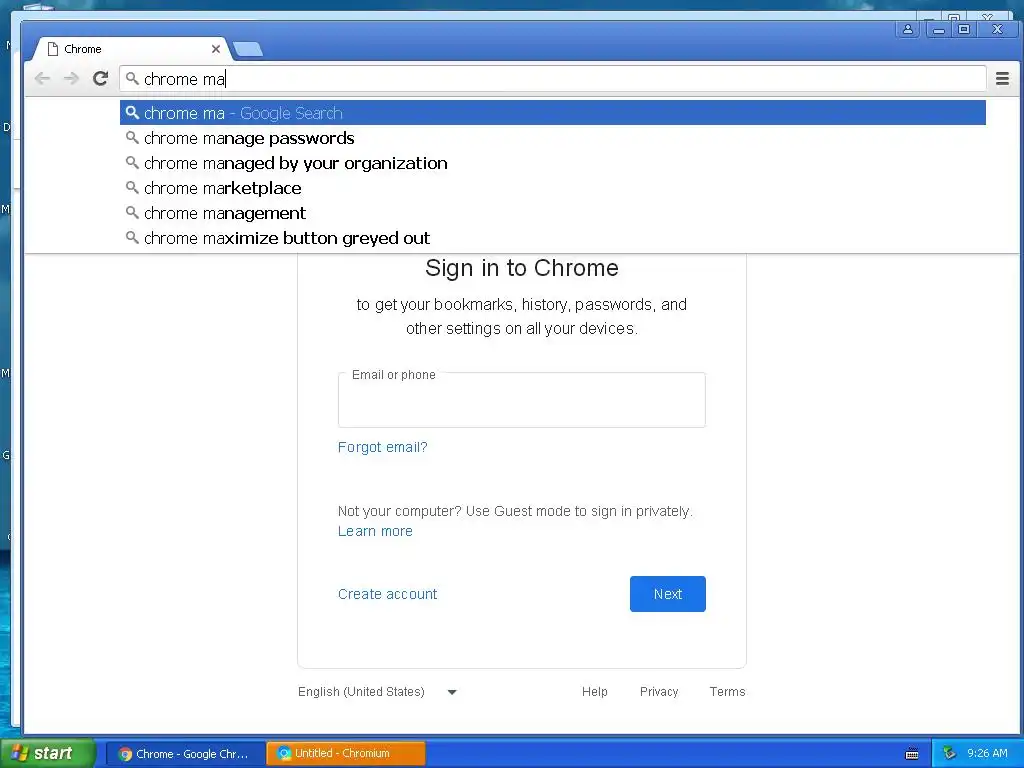Close the Chrome tab with the X
This screenshot has height=768, width=1024.
[216, 49]
